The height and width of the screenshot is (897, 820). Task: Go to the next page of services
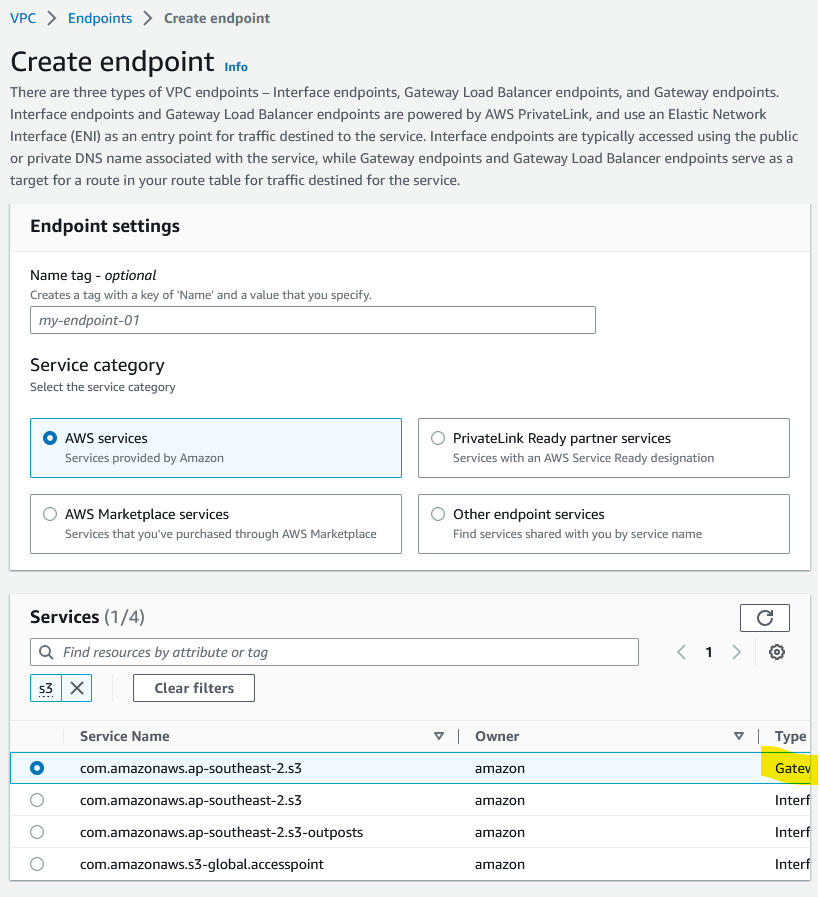tap(737, 652)
